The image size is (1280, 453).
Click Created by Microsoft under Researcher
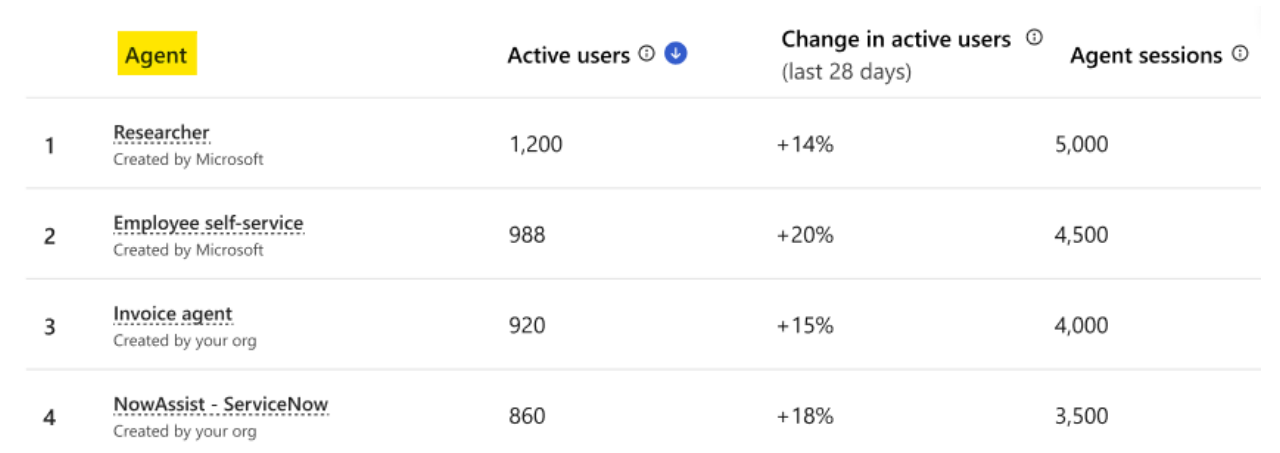[x=188, y=159]
